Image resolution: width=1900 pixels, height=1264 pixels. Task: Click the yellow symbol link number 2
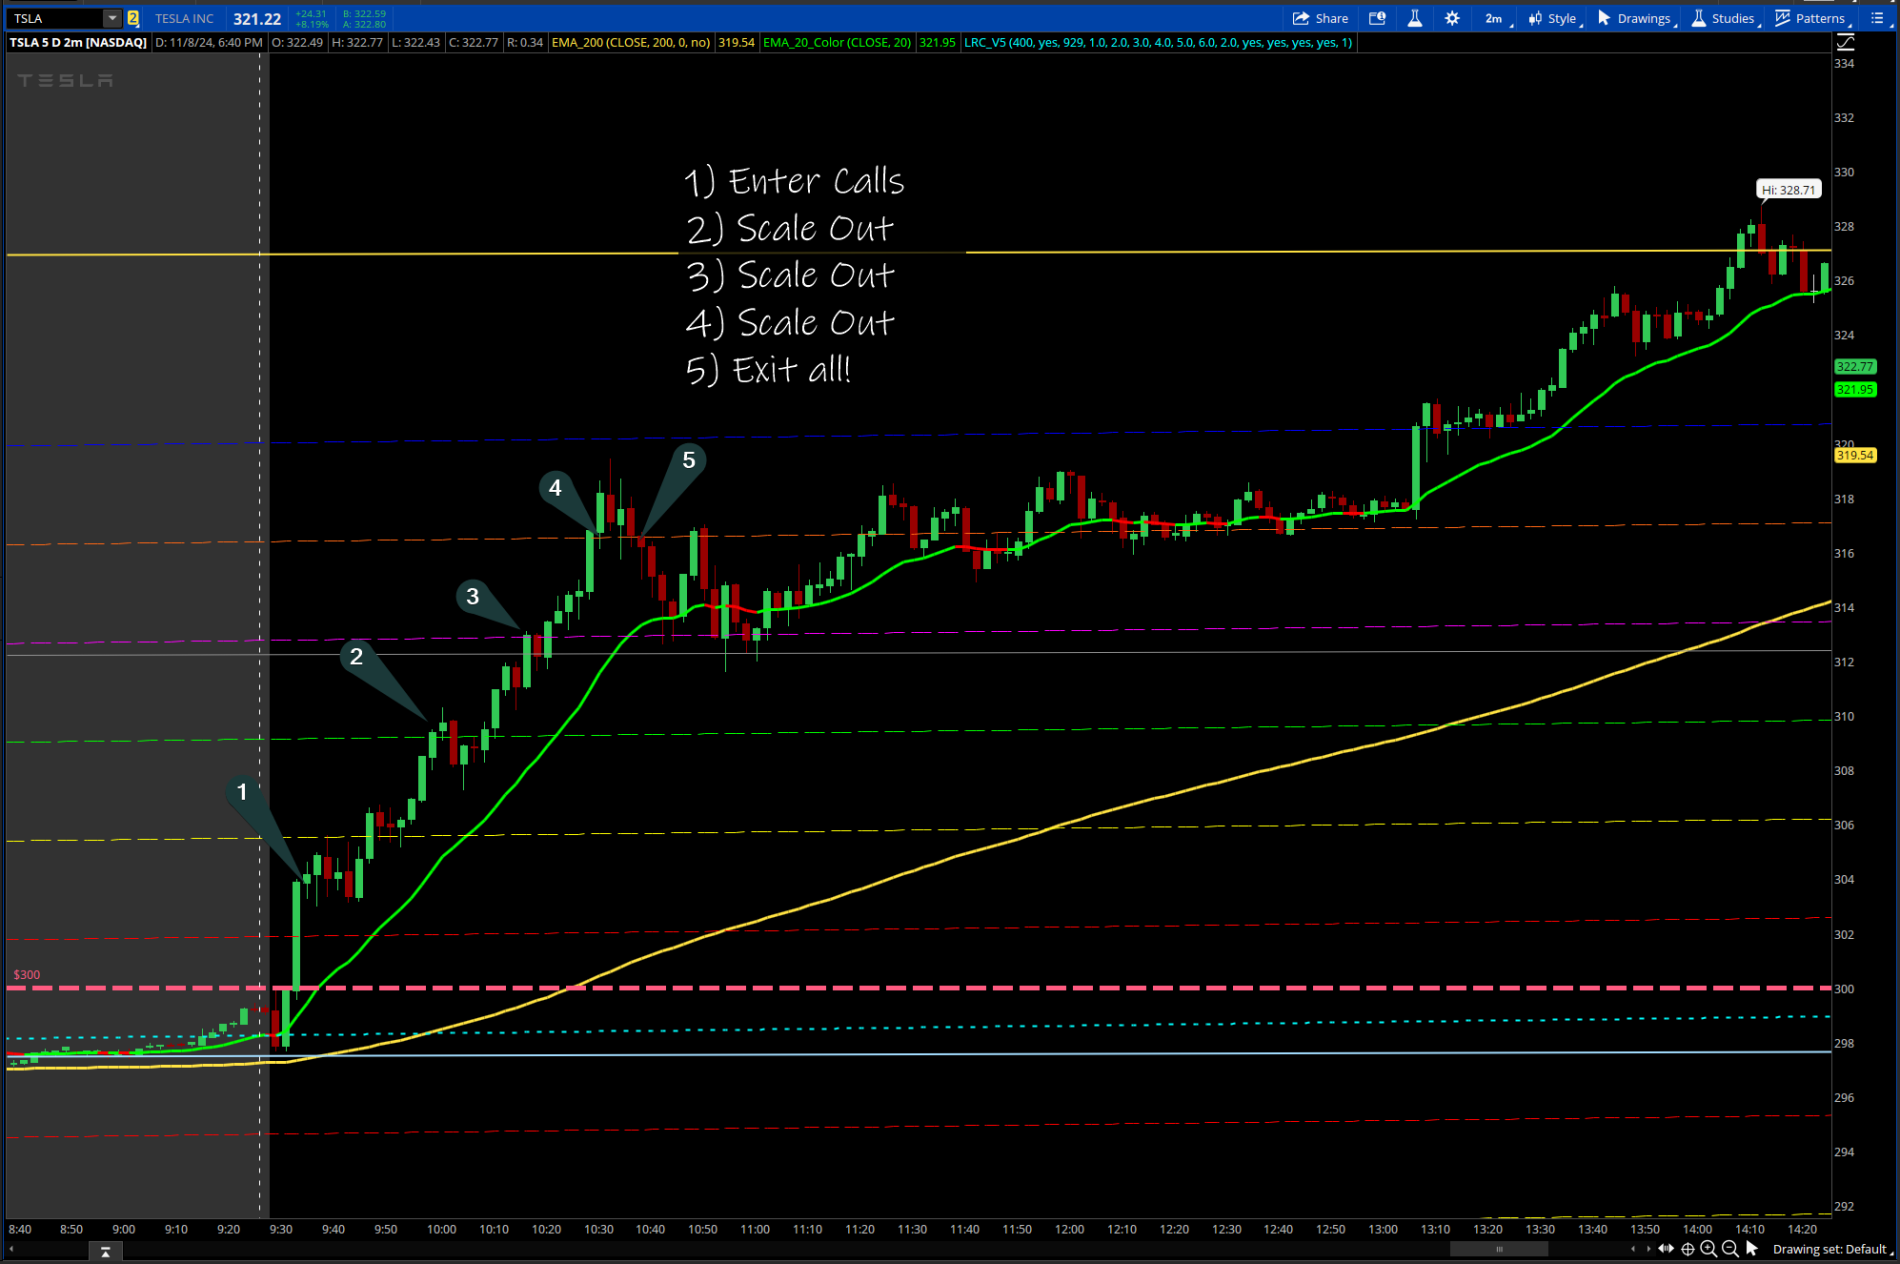pos(133,18)
